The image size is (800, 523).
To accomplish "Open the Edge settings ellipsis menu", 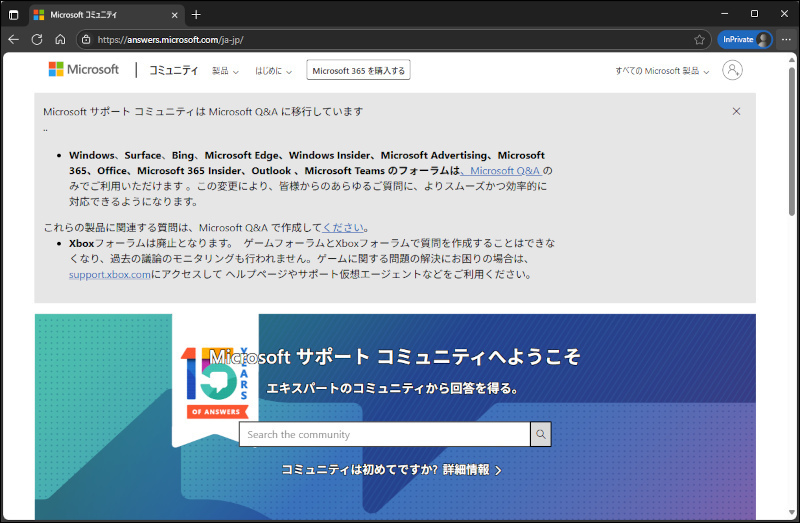I will (786, 40).
